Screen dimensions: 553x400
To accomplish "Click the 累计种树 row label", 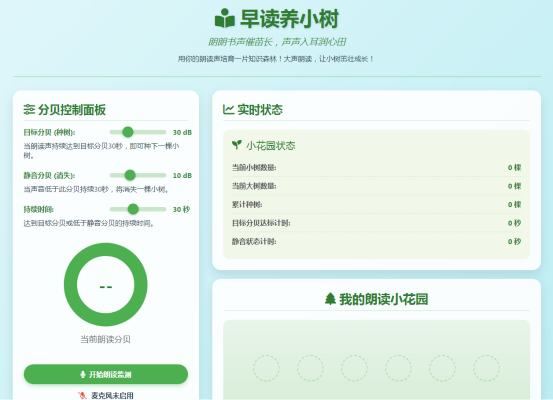I will (247, 205).
